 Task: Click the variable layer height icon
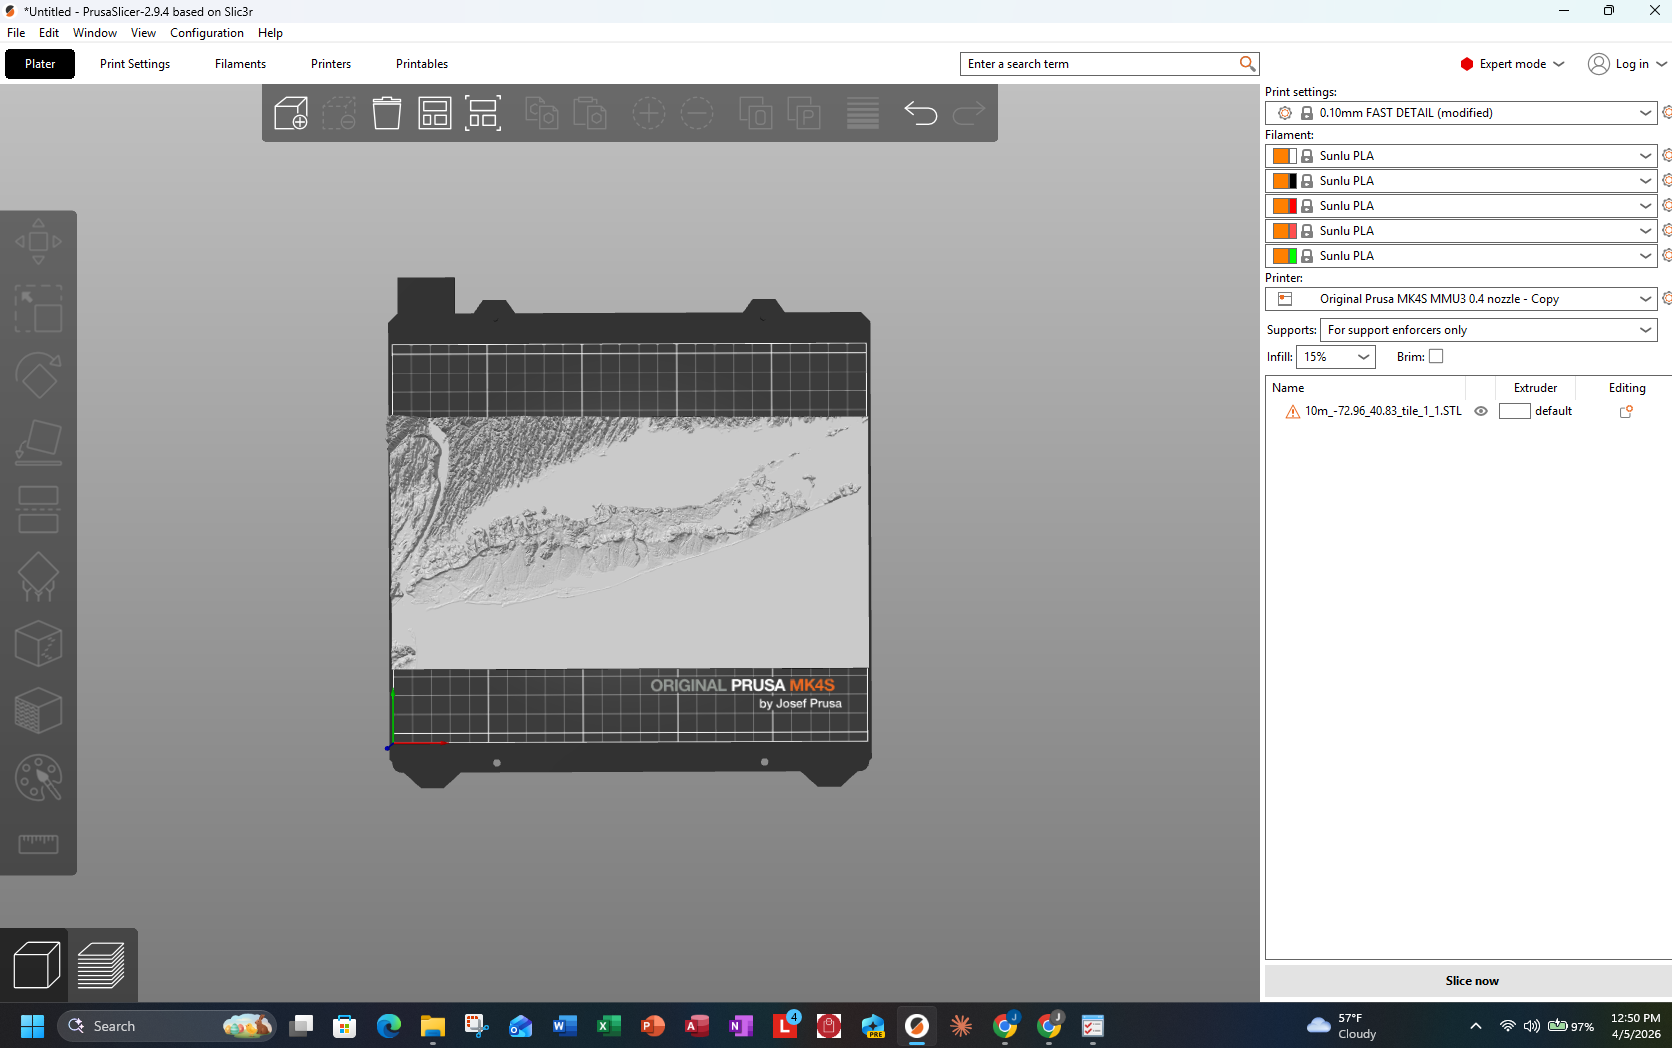[862, 113]
